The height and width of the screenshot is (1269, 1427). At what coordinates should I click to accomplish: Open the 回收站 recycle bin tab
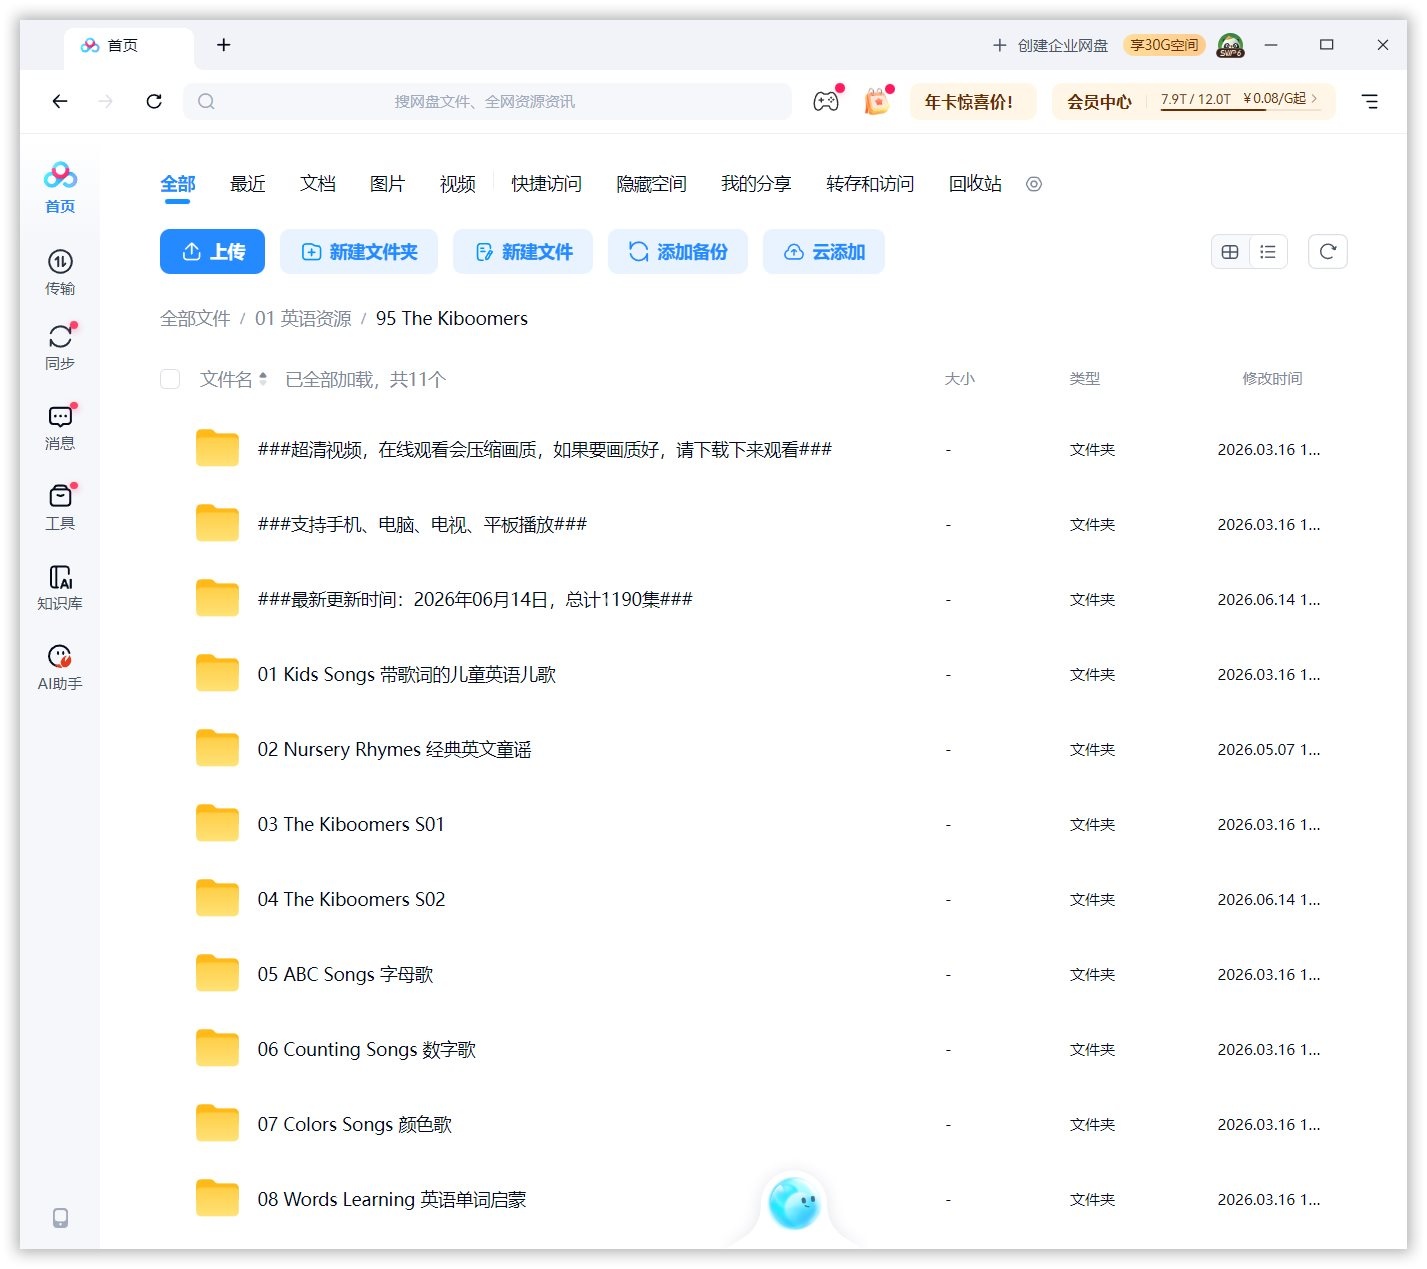[975, 184]
